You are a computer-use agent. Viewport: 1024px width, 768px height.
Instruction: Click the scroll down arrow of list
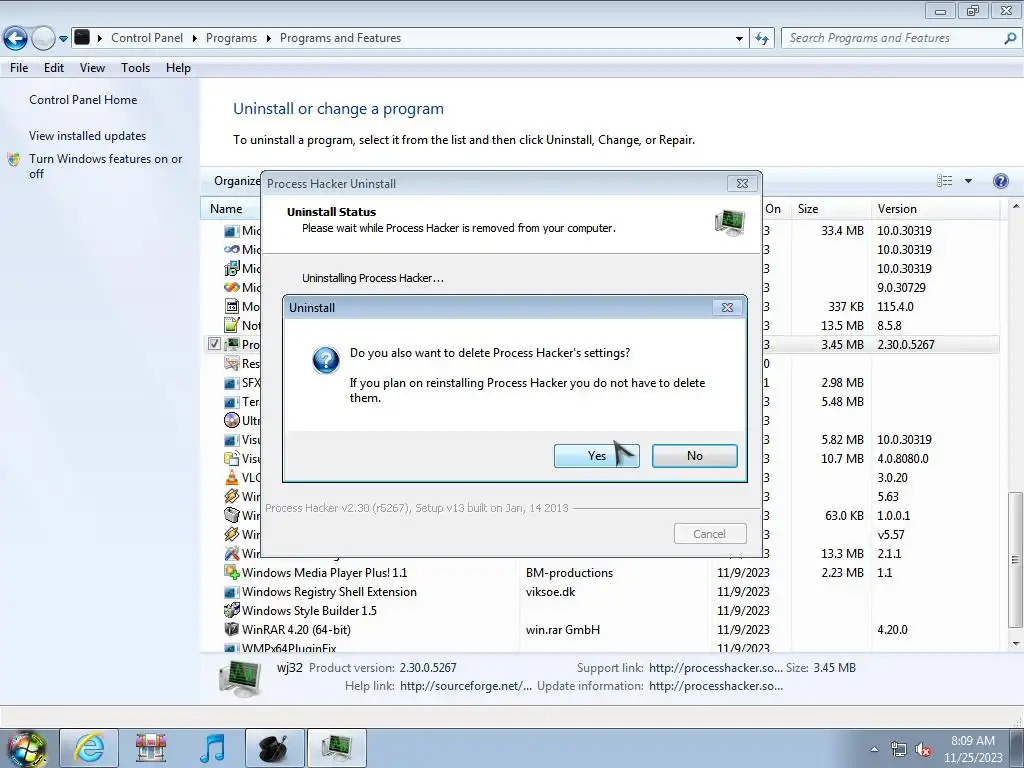(1015, 644)
